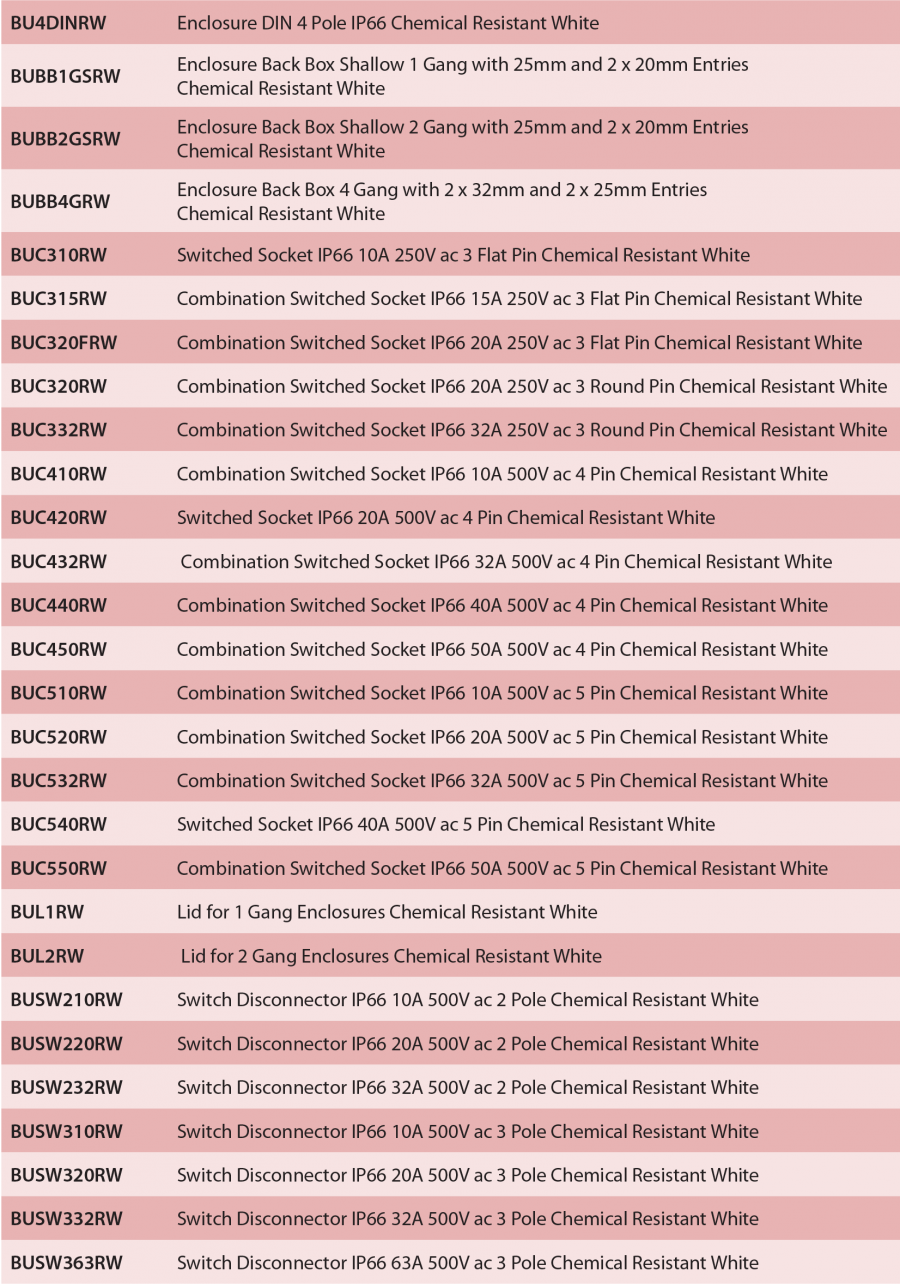Click the BUSW210RW switch disconnector code
The image size is (900, 1284).
tap(66, 1000)
